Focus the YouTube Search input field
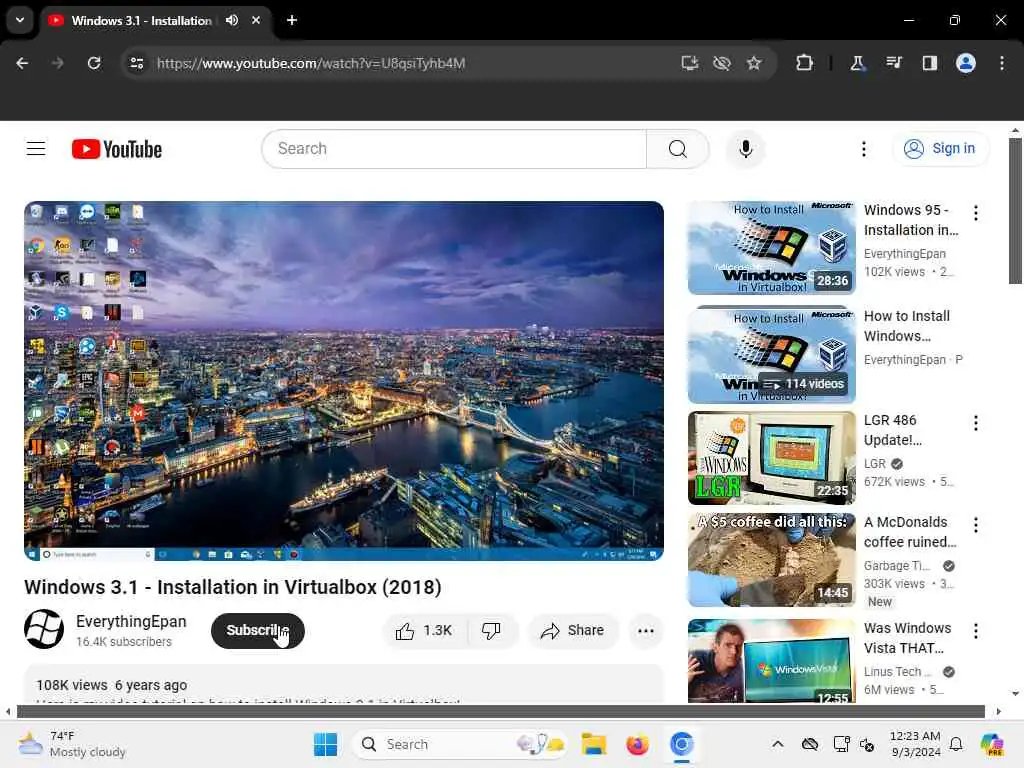The height and width of the screenshot is (768, 1024). tap(454, 149)
